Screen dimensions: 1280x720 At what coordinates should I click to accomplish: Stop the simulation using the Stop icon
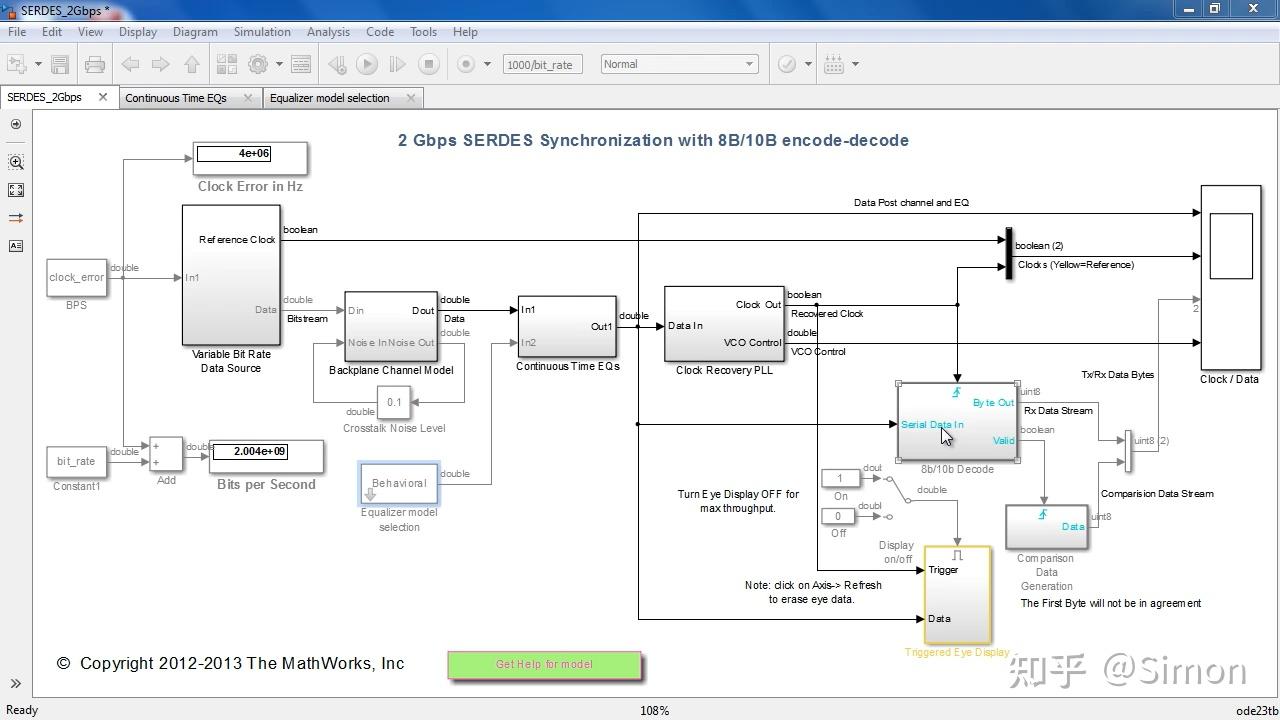pos(428,63)
